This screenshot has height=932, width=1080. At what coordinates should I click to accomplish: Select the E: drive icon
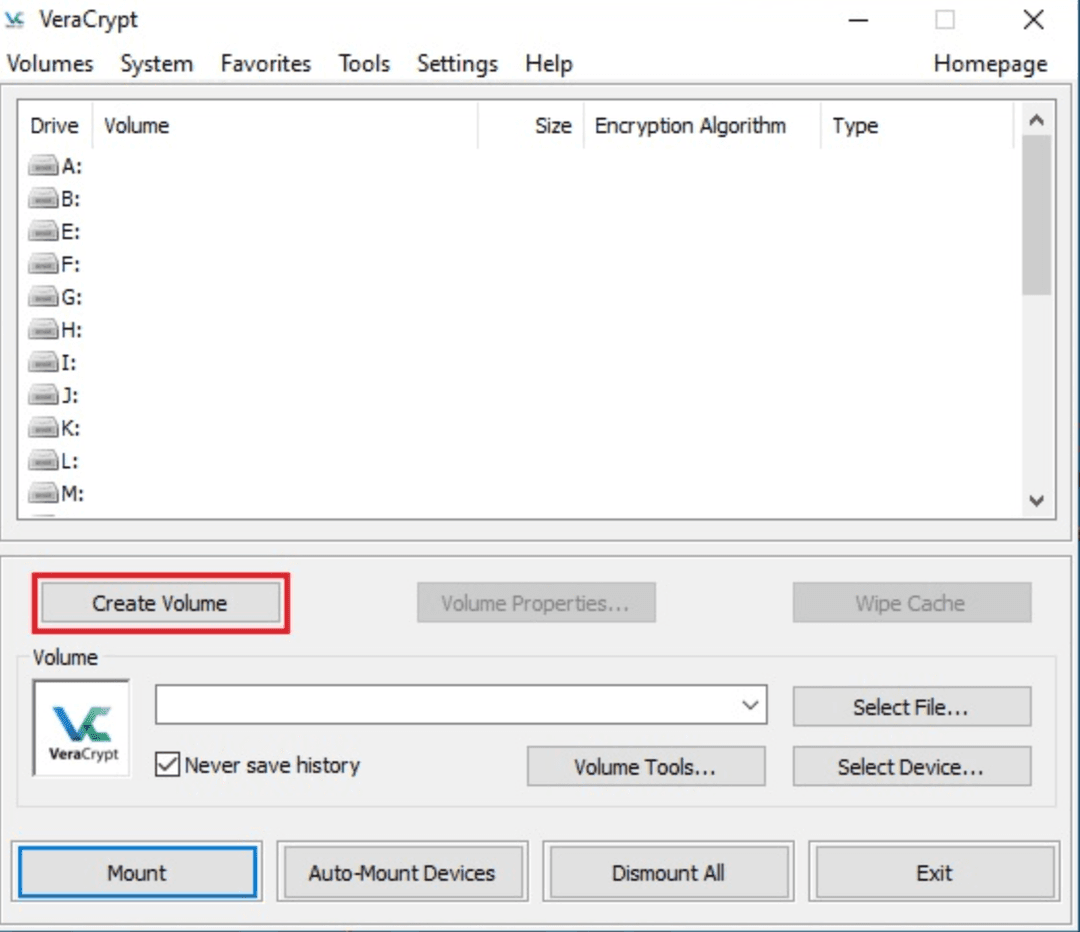(x=43, y=231)
